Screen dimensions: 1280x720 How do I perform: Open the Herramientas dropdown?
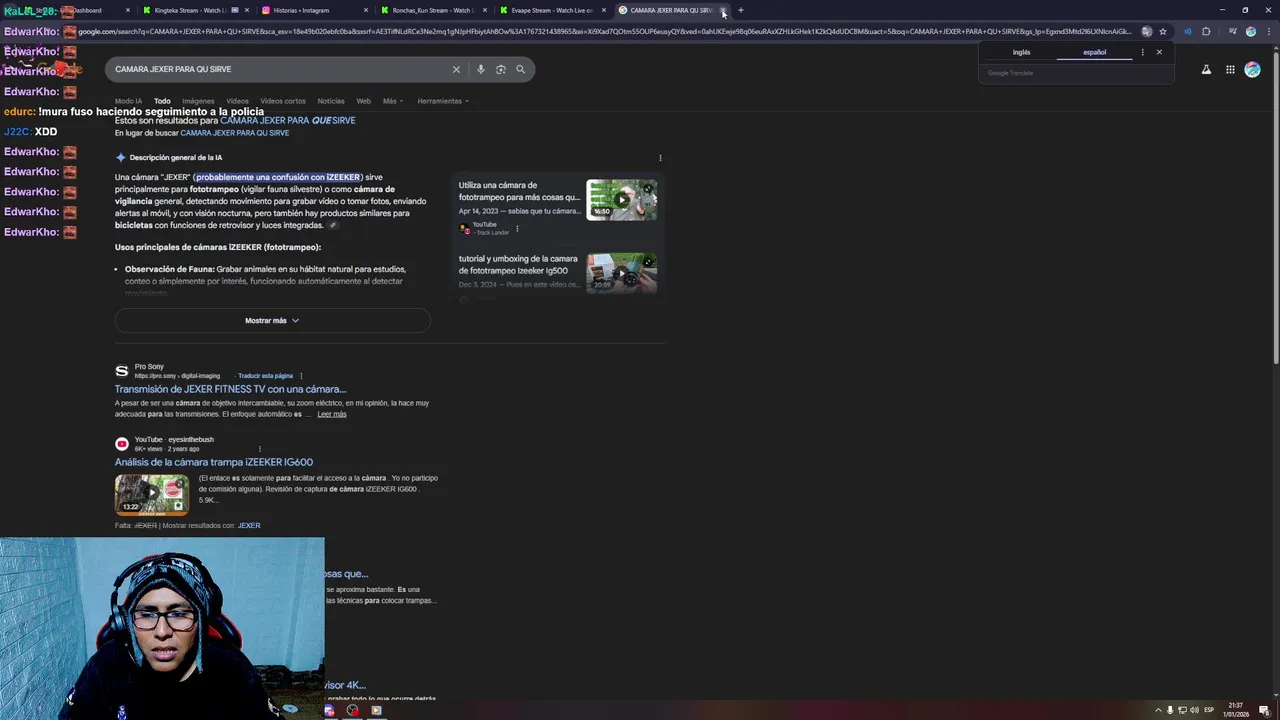(443, 101)
